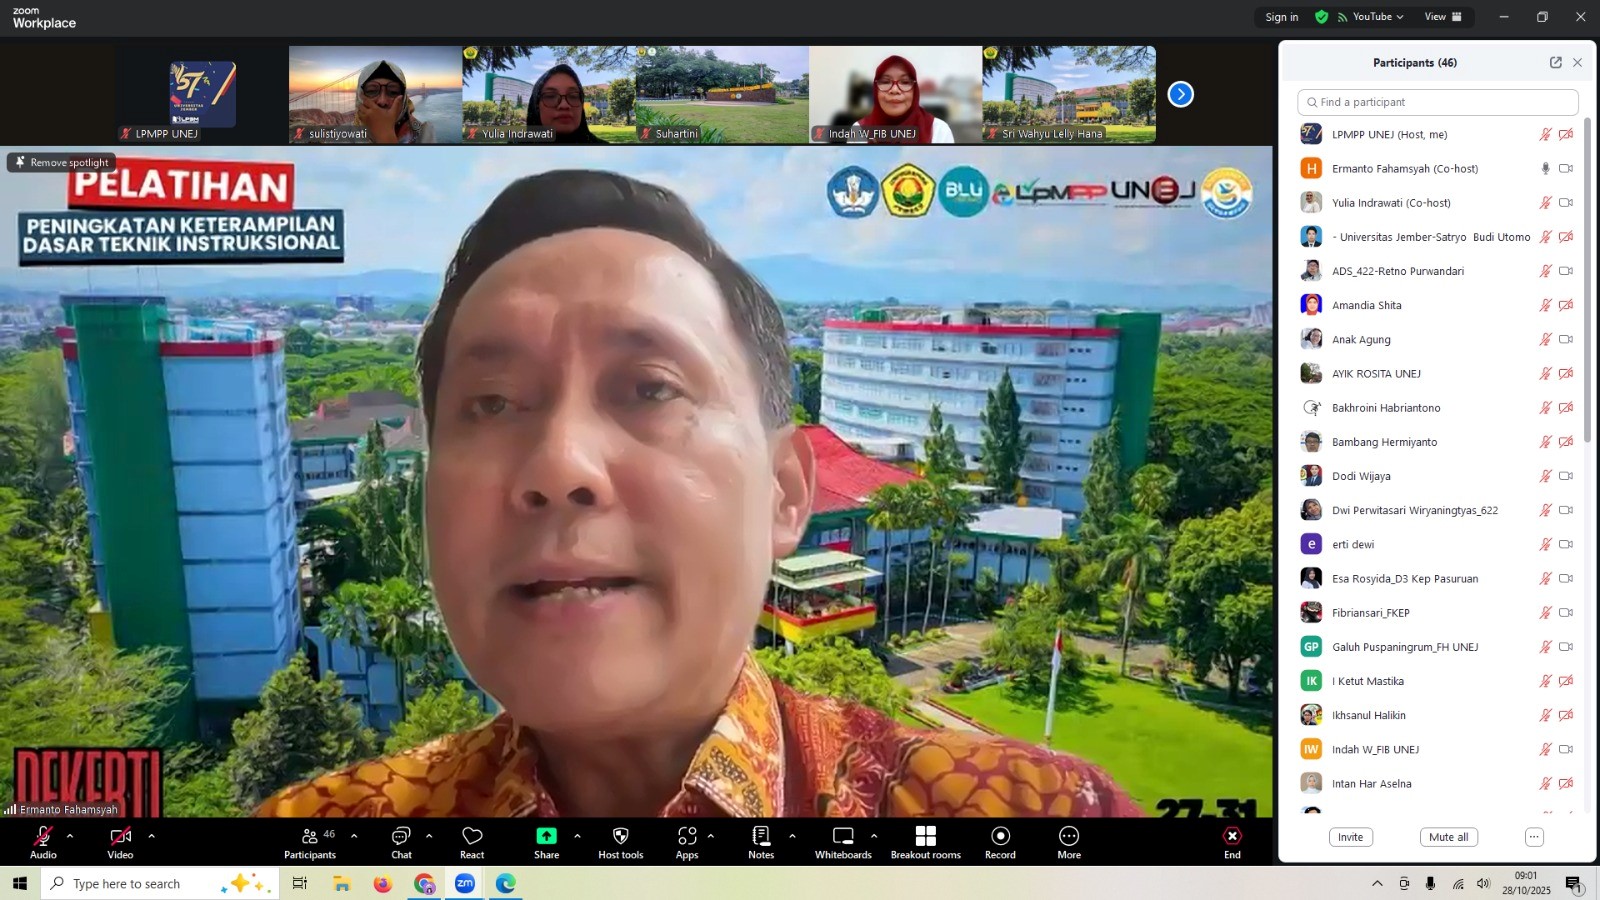This screenshot has height=900, width=1600.
Task: Start recording with Record button
Action: [x=1000, y=841]
